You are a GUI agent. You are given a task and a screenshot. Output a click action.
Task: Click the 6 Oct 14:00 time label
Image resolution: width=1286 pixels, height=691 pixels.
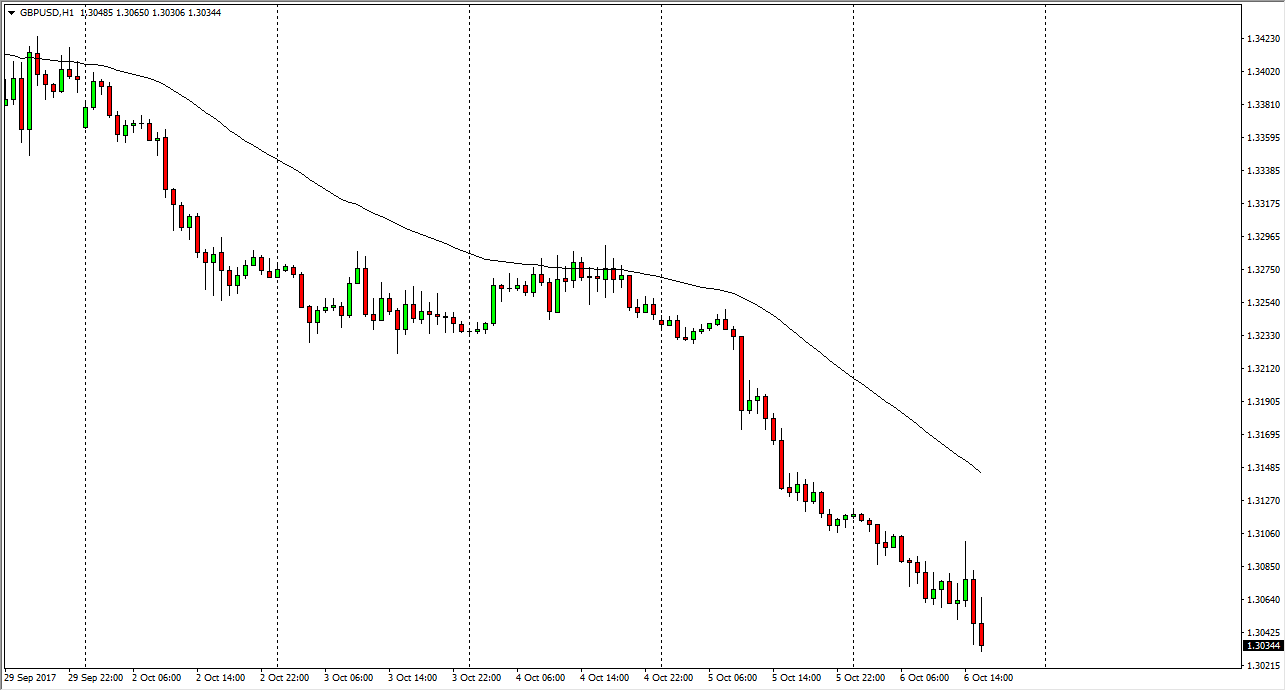pyautogui.click(x=988, y=678)
